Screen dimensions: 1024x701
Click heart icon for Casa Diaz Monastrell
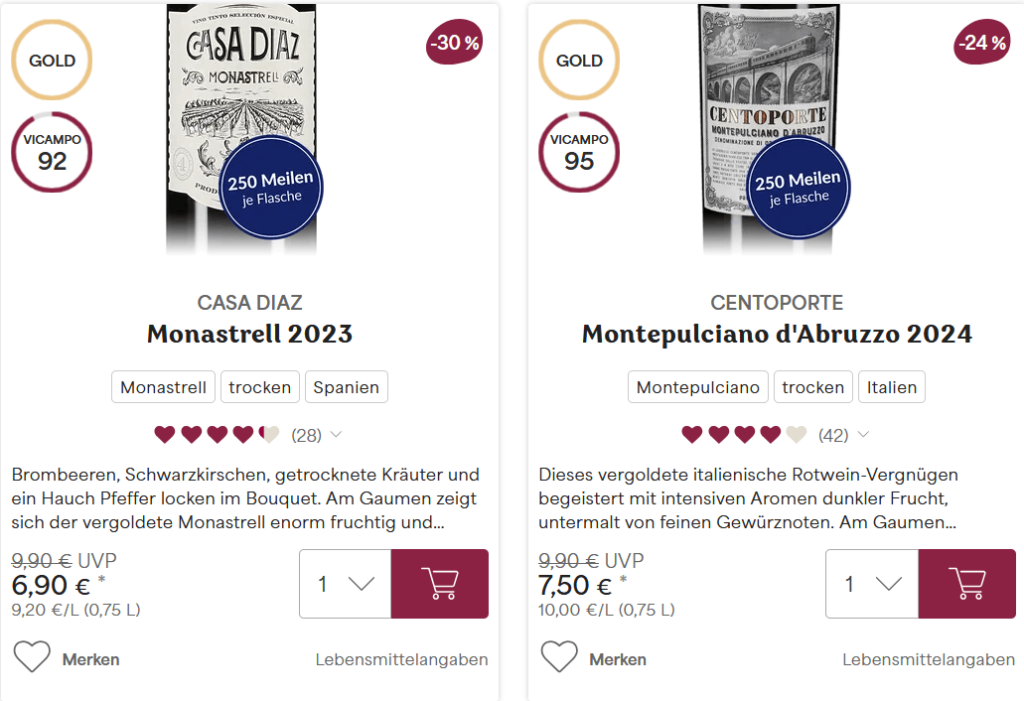tap(32, 658)
